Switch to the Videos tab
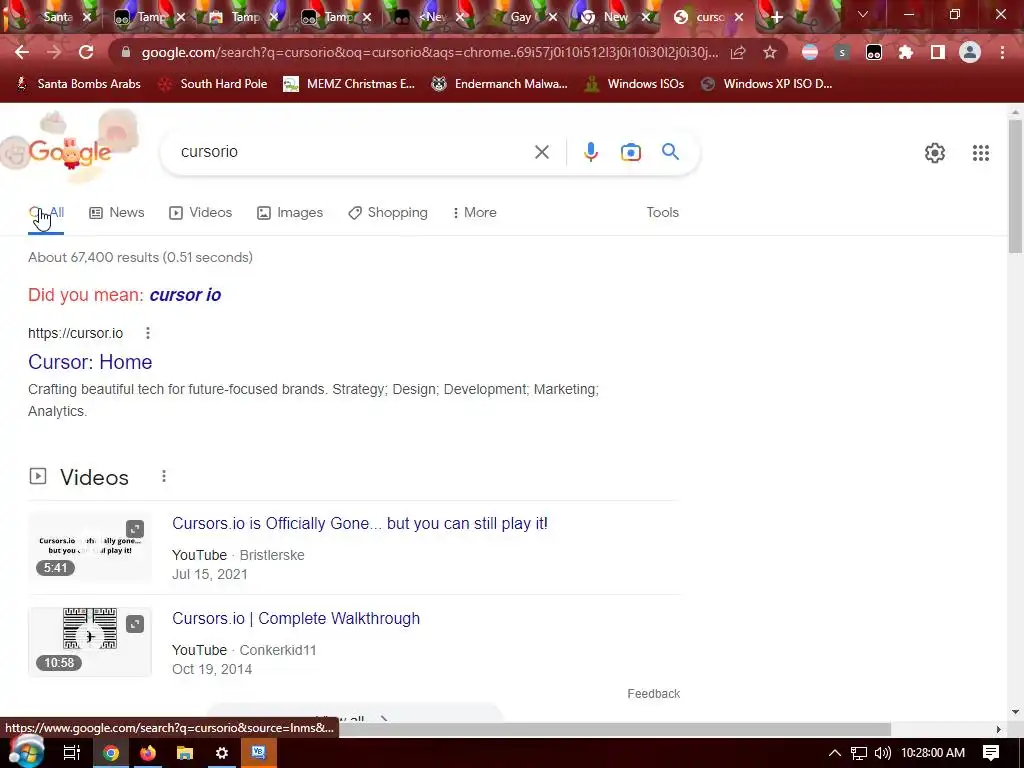Image resolution: width=1024 pixels, height=768 pixels. [x=200, y=213]
